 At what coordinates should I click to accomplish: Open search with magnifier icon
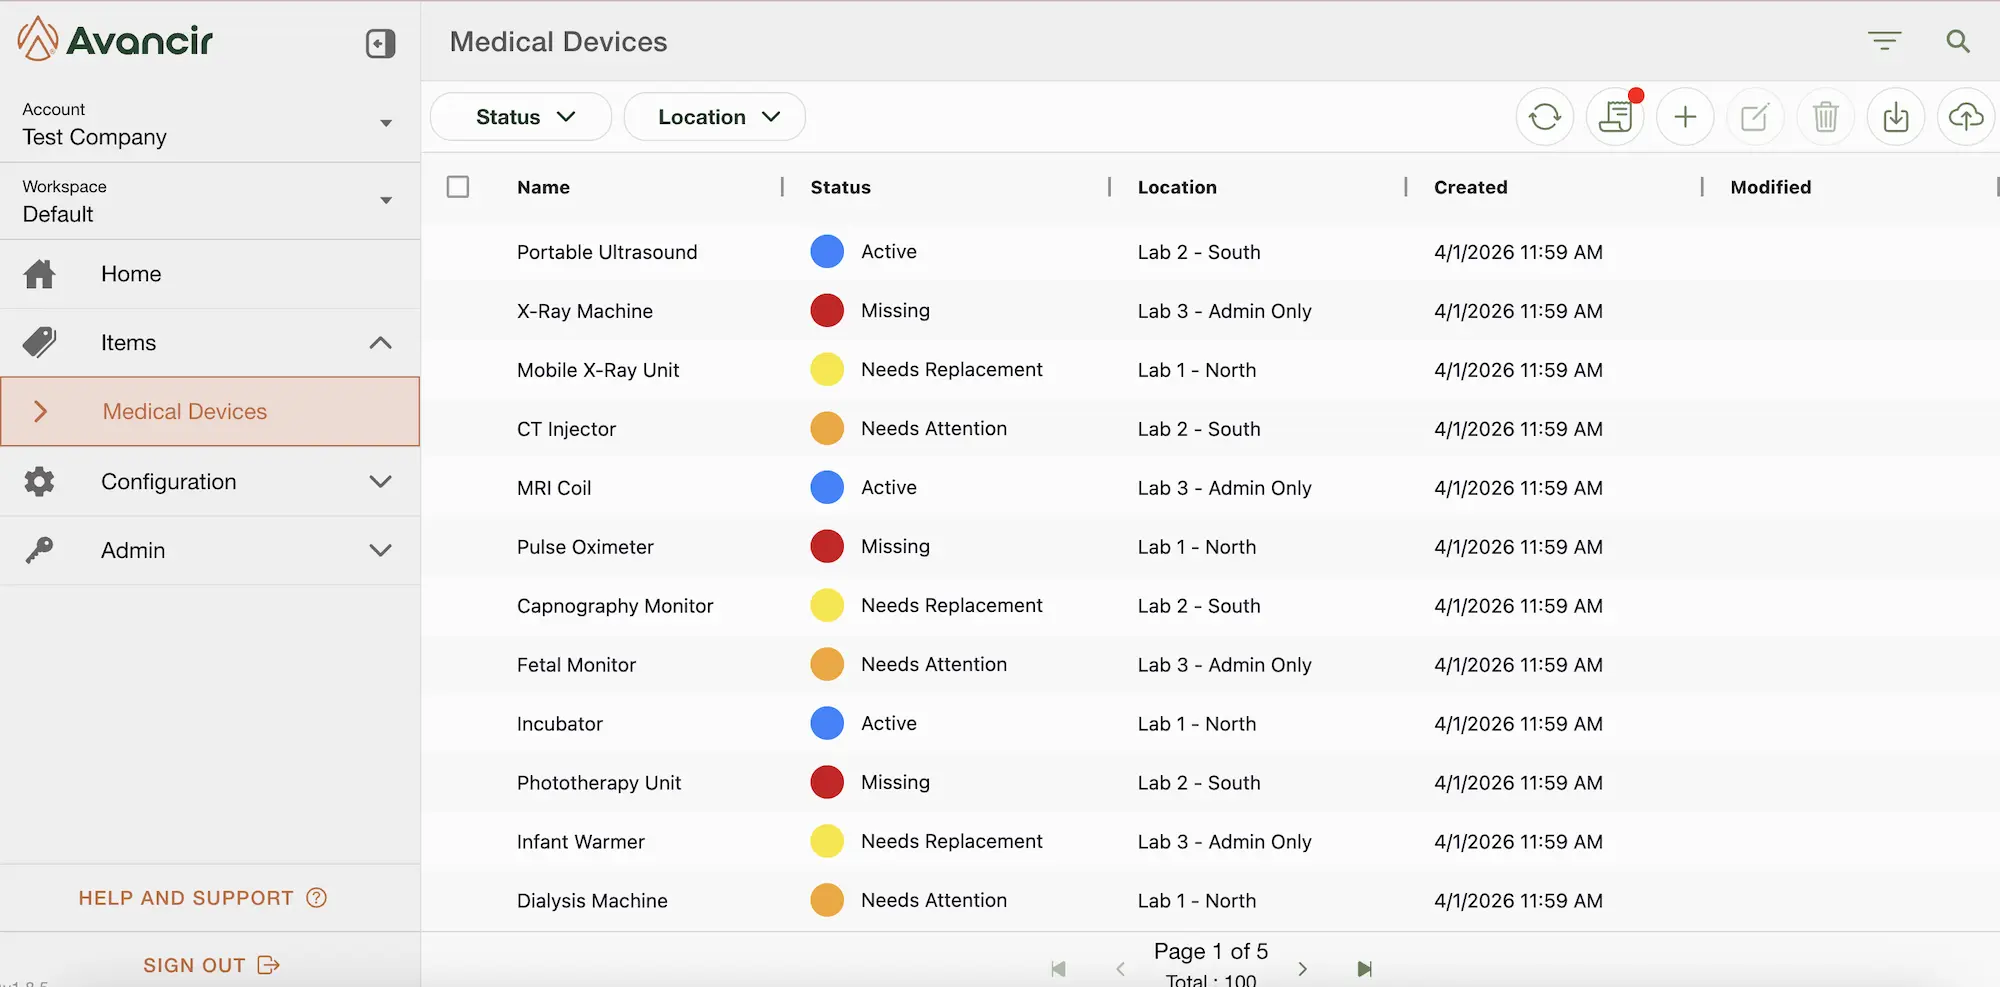click(x=1957, y=41)
